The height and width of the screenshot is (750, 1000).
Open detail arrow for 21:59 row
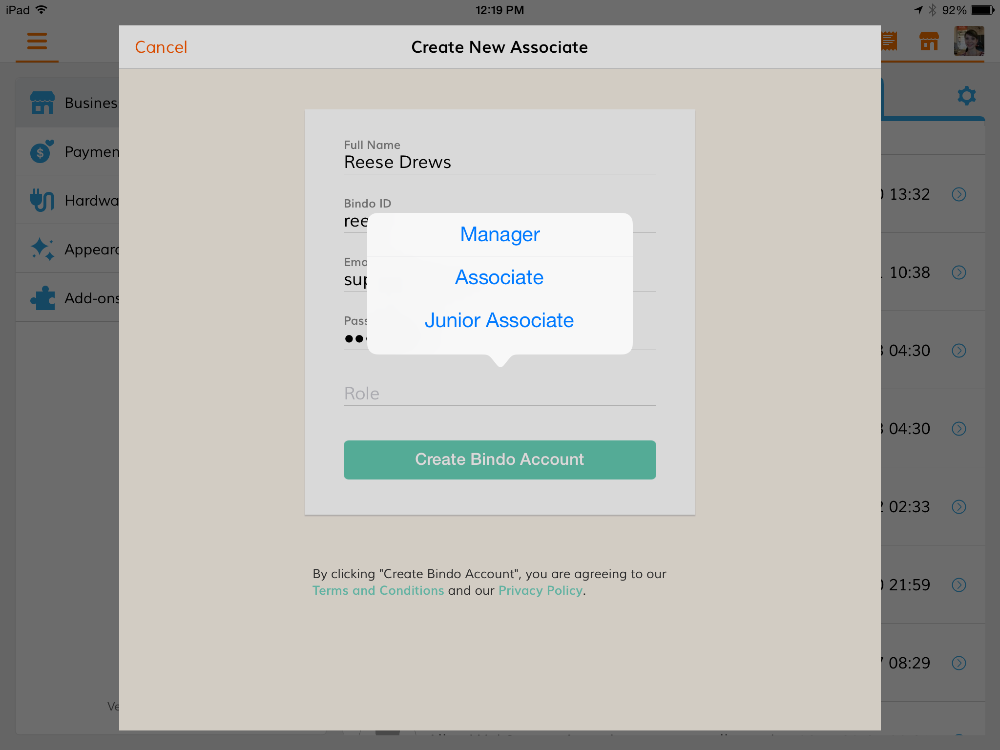tap(959, 585)
